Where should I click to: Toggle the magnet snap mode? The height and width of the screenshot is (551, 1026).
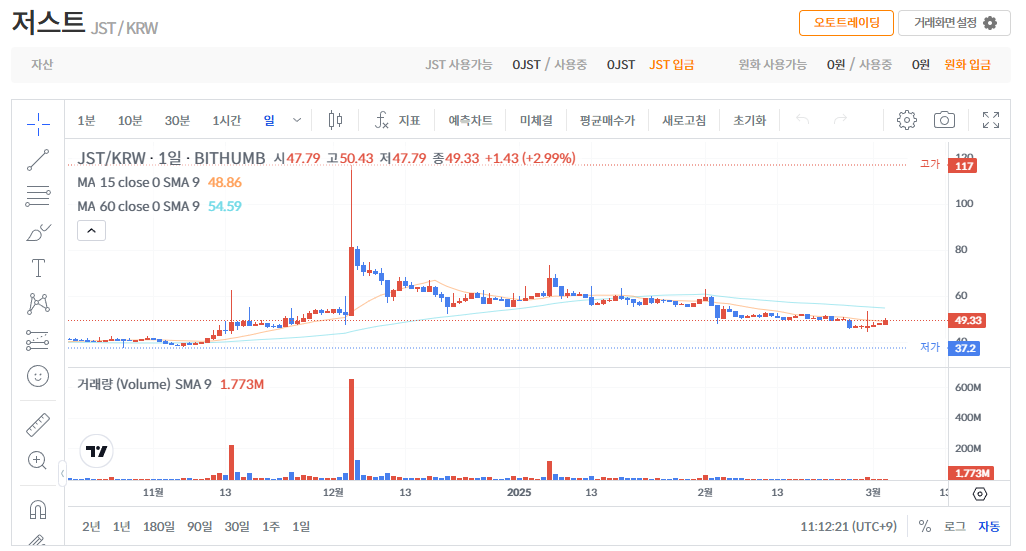click(38, 509)
